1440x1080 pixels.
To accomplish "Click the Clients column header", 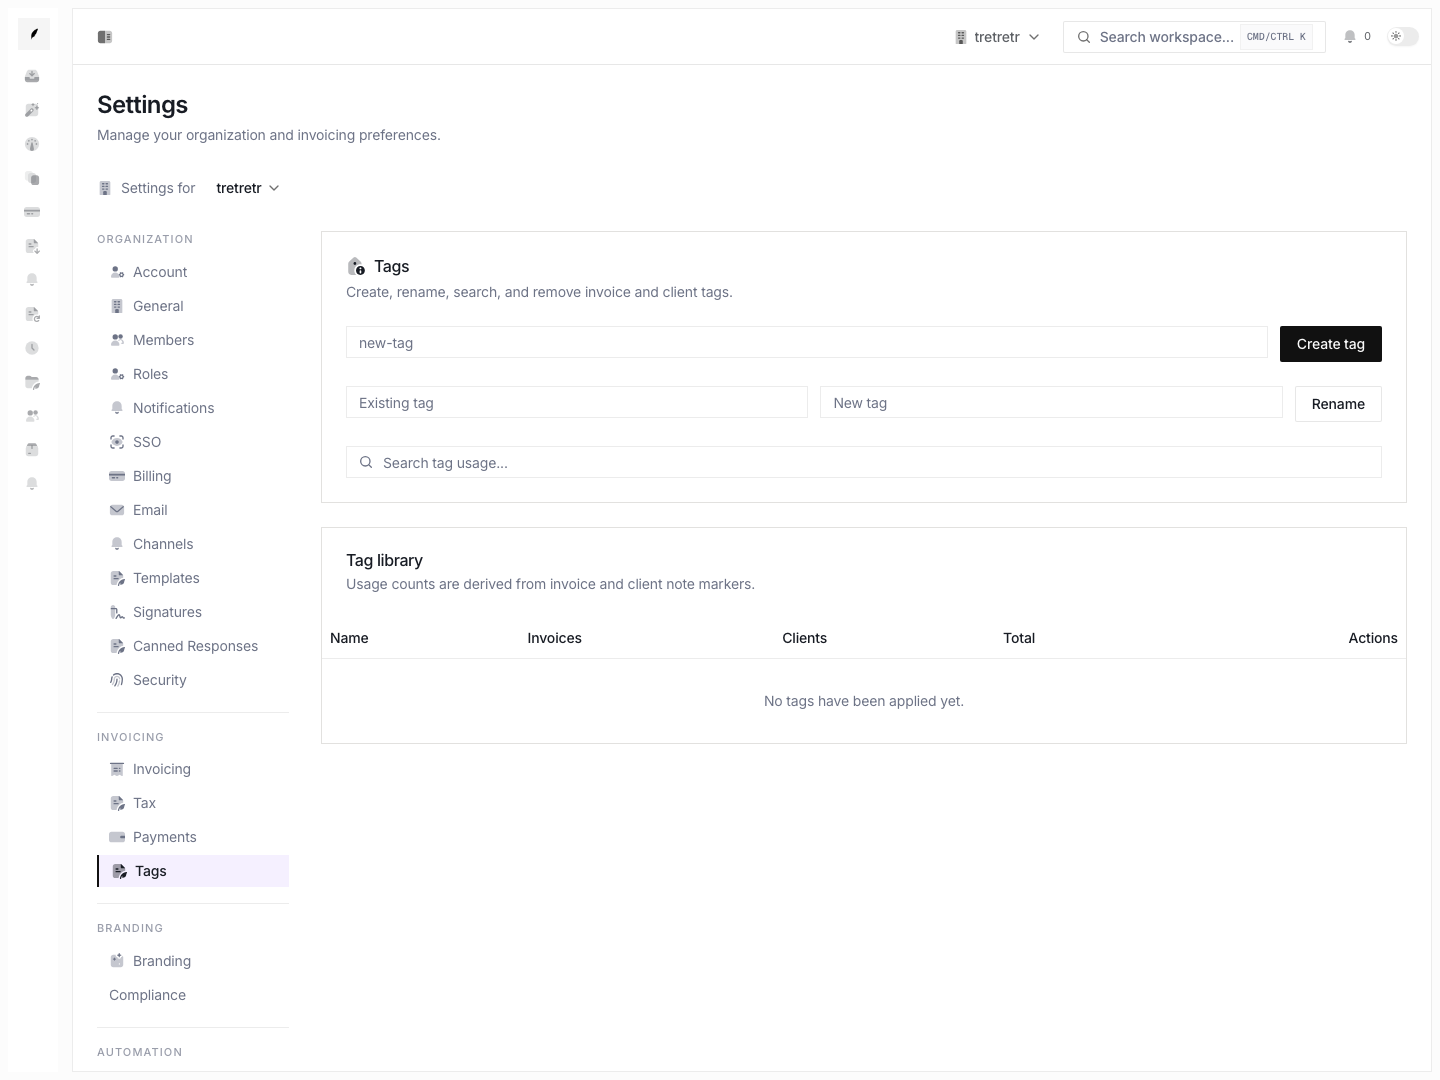I will [x=804, y=638].
